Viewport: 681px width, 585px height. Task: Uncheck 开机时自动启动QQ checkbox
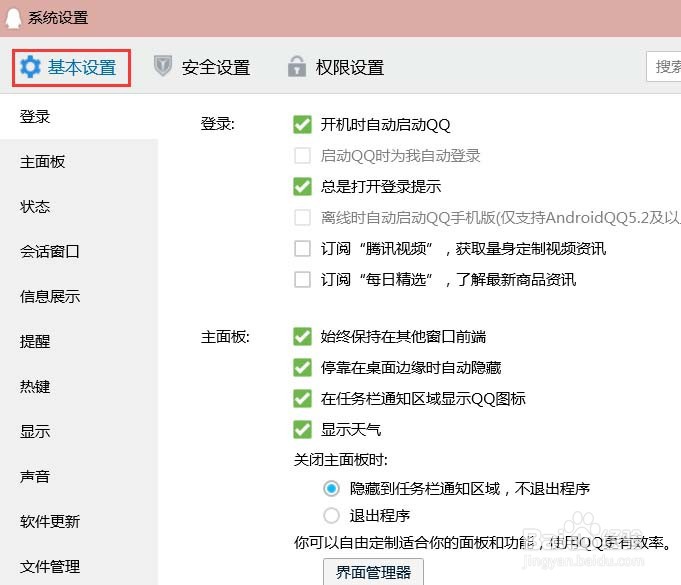[x=302, y=125]
